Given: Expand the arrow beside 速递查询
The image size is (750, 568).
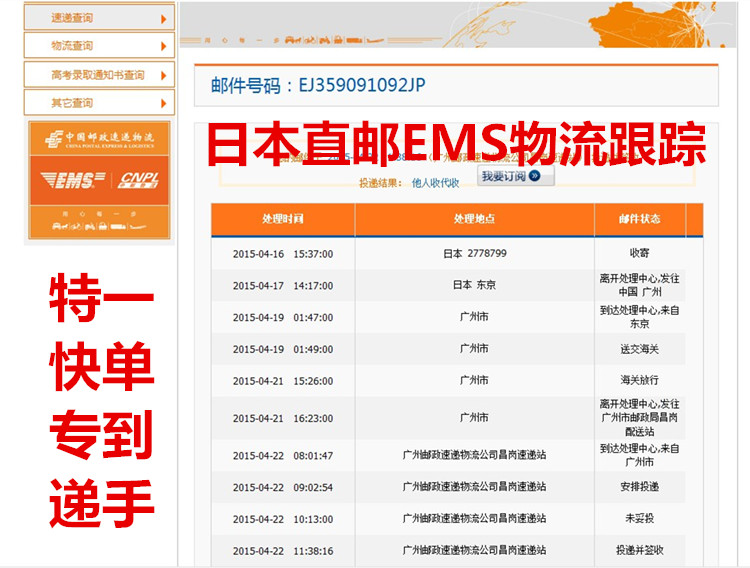Looking at the screenshot, I should point(163,18).
